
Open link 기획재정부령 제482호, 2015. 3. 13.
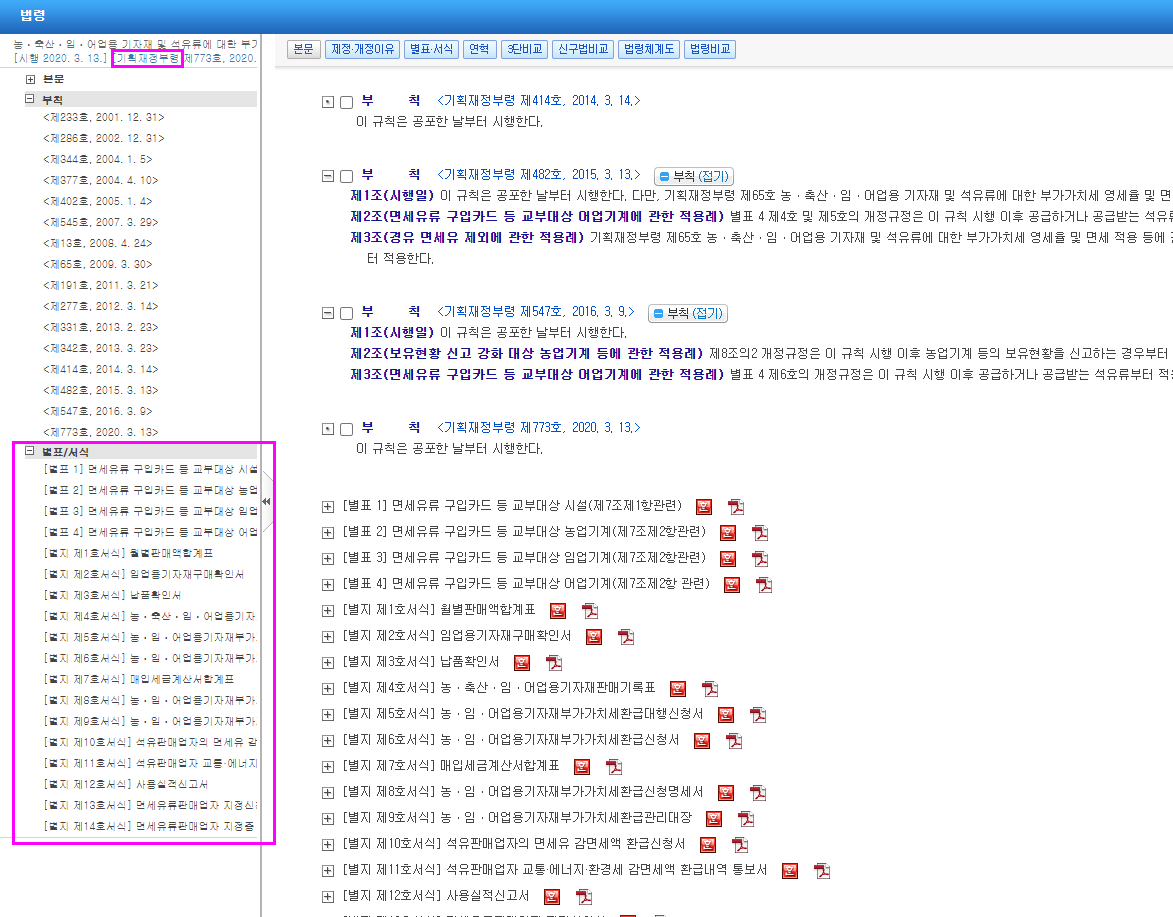(x=539, y=175)
